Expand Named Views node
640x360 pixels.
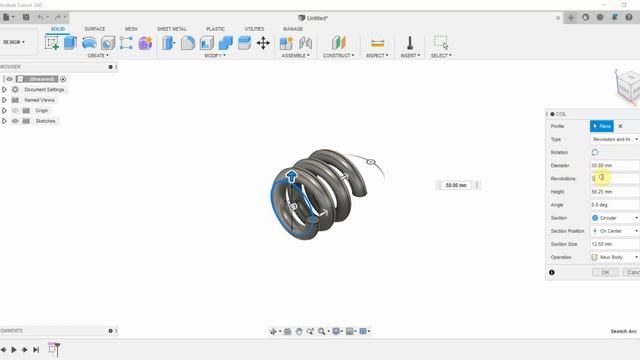tap(4, 100)
